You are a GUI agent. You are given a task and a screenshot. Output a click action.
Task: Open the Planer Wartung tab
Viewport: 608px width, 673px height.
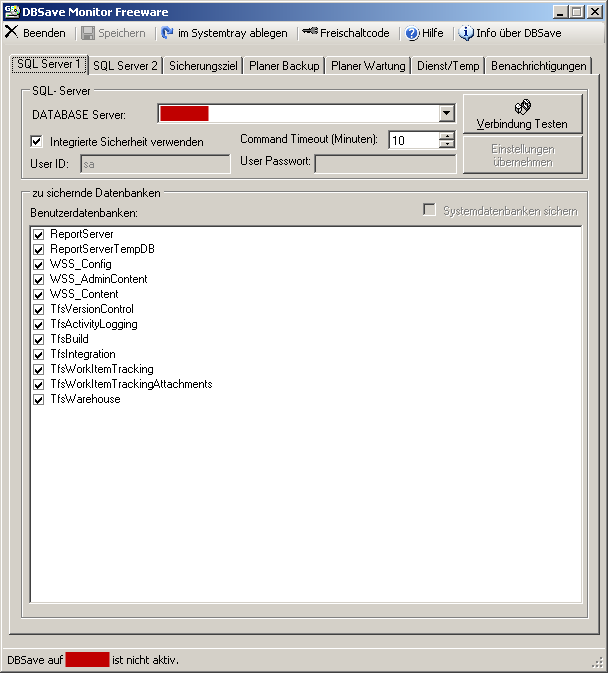coord(368,66)
